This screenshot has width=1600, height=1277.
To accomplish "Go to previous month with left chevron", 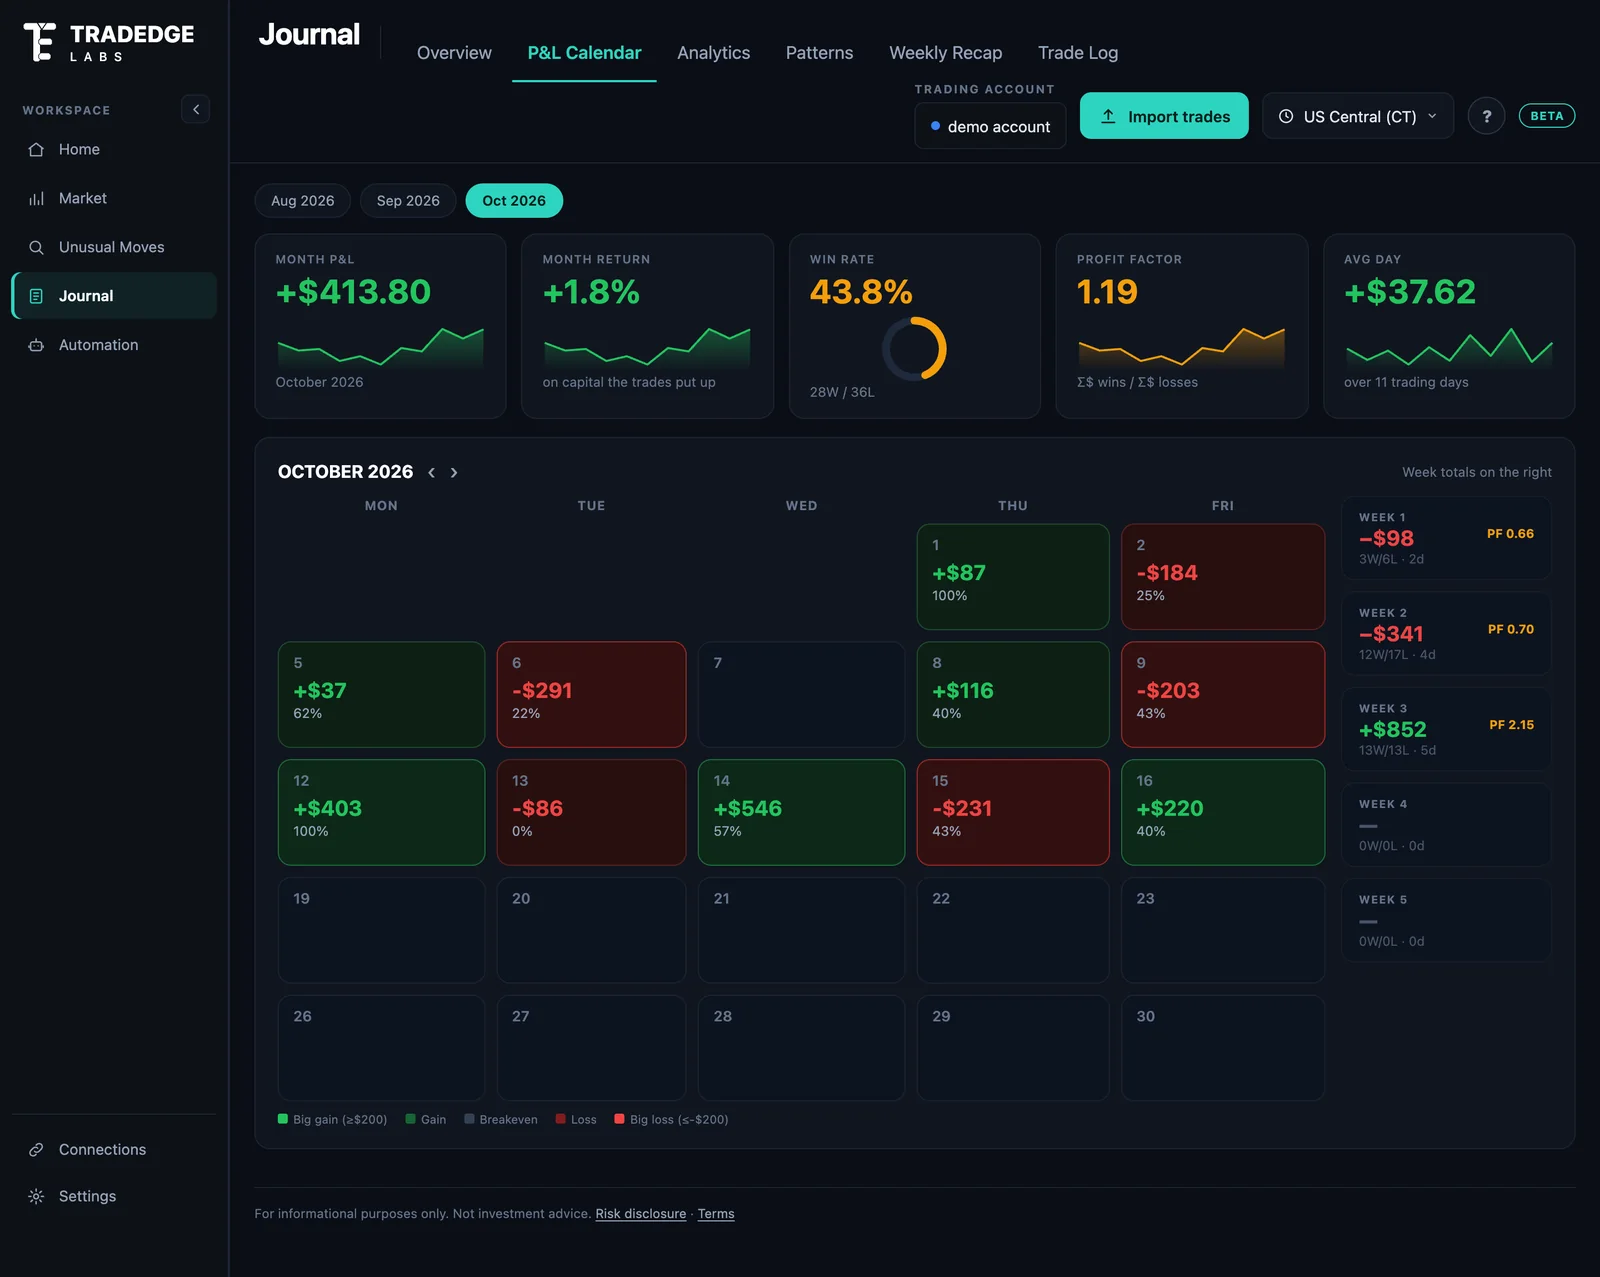I will 432,473.
